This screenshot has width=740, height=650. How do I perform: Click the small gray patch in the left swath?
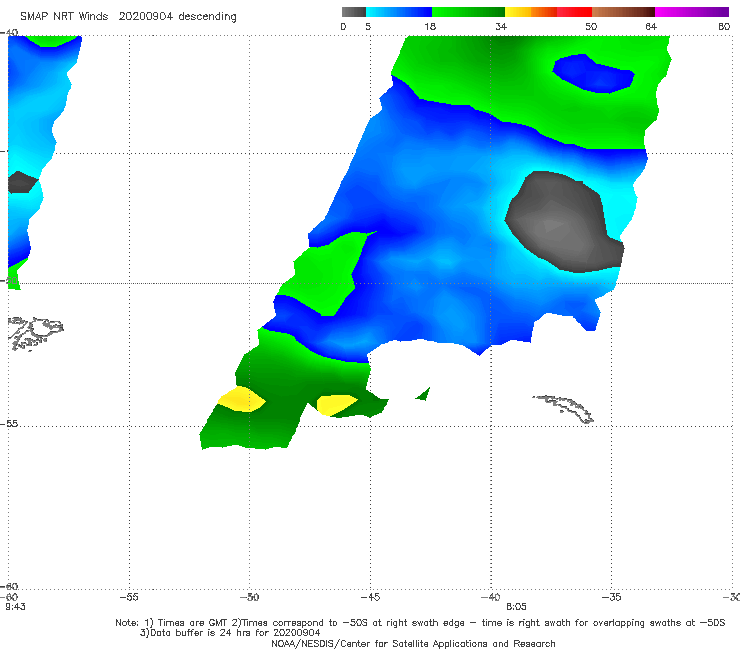[x=21, y=182]
